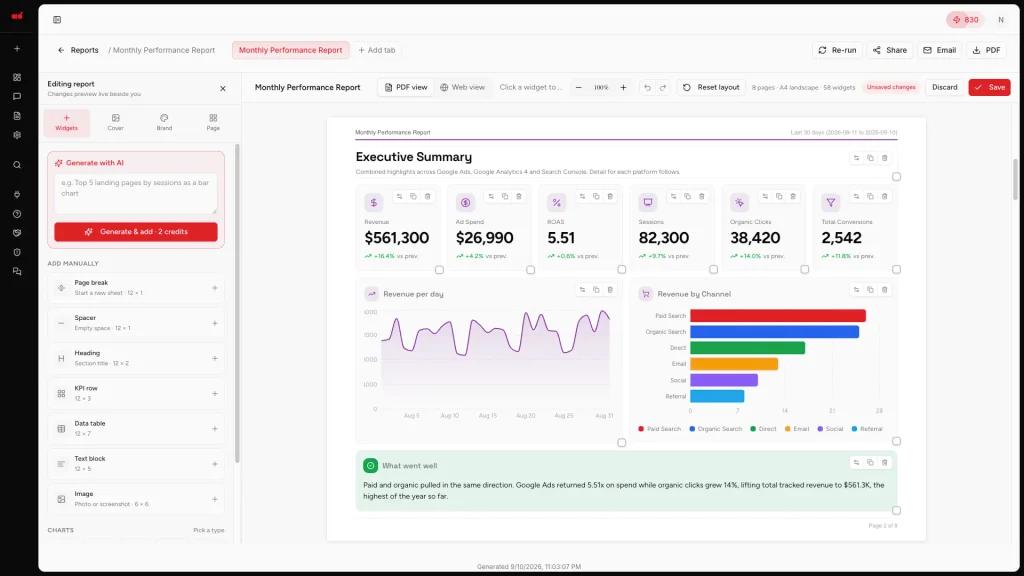Image resolution: width=1024 pixels, height=576 pixels.
Task: Open the N user avatar
Action: point(1000,20)
